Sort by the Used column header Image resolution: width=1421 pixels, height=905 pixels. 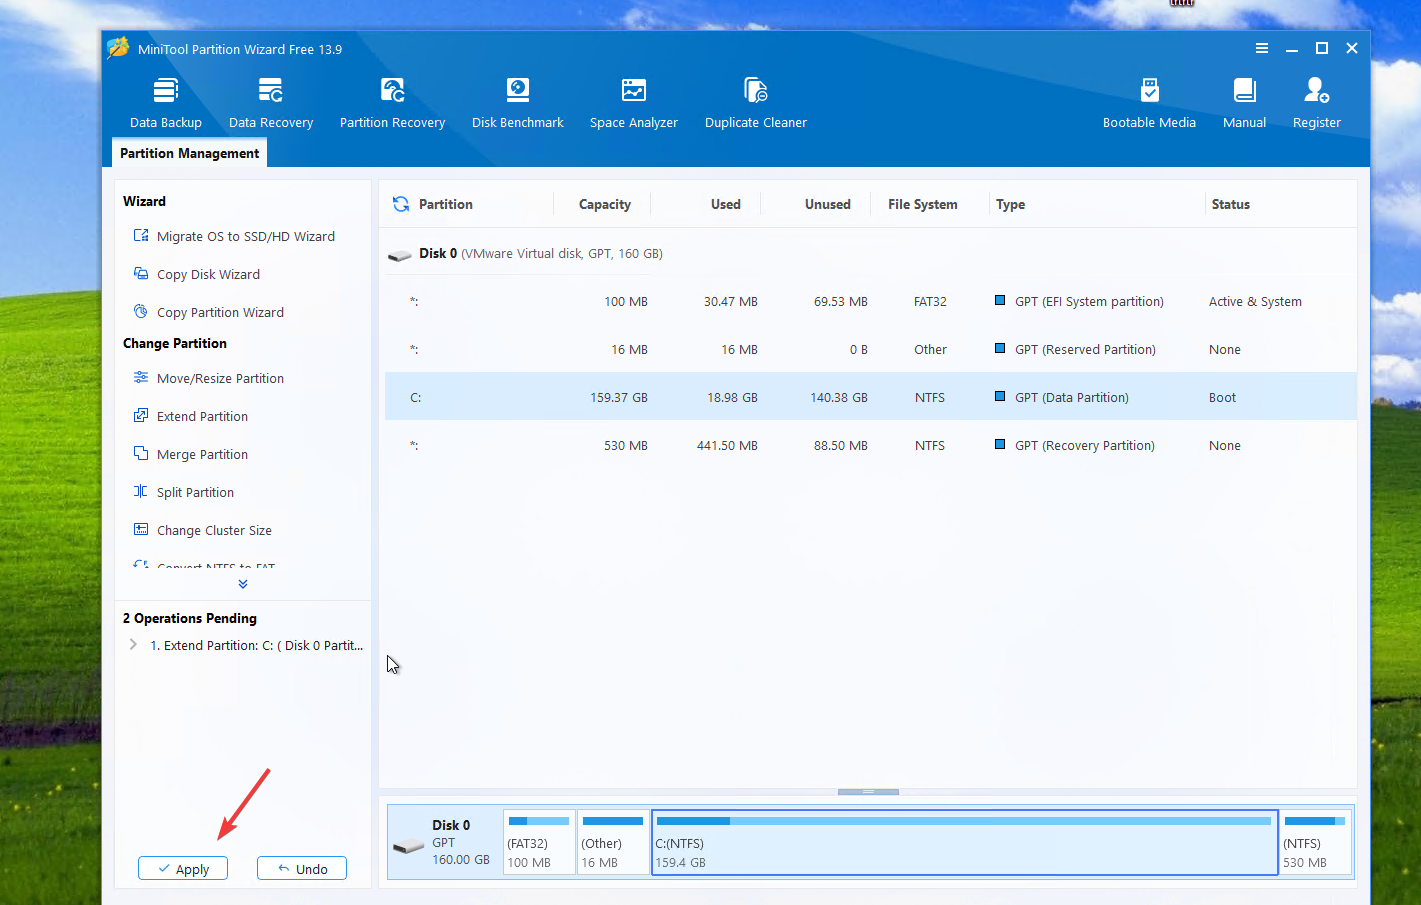726,204
